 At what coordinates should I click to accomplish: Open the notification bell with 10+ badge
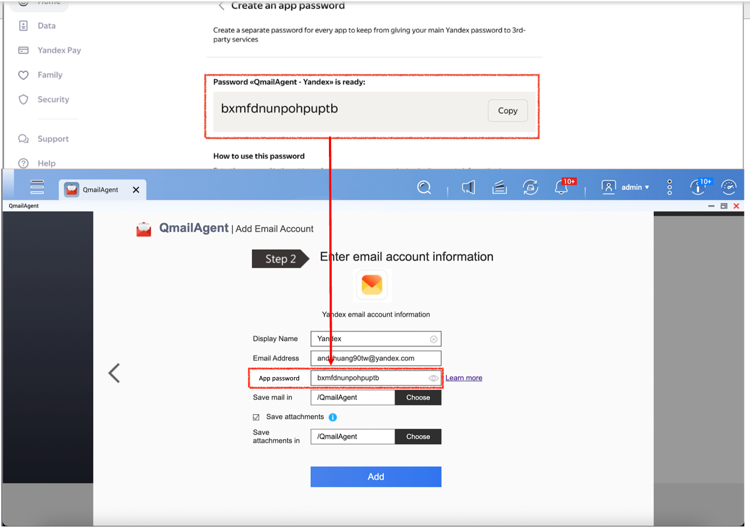coord(562,188)
